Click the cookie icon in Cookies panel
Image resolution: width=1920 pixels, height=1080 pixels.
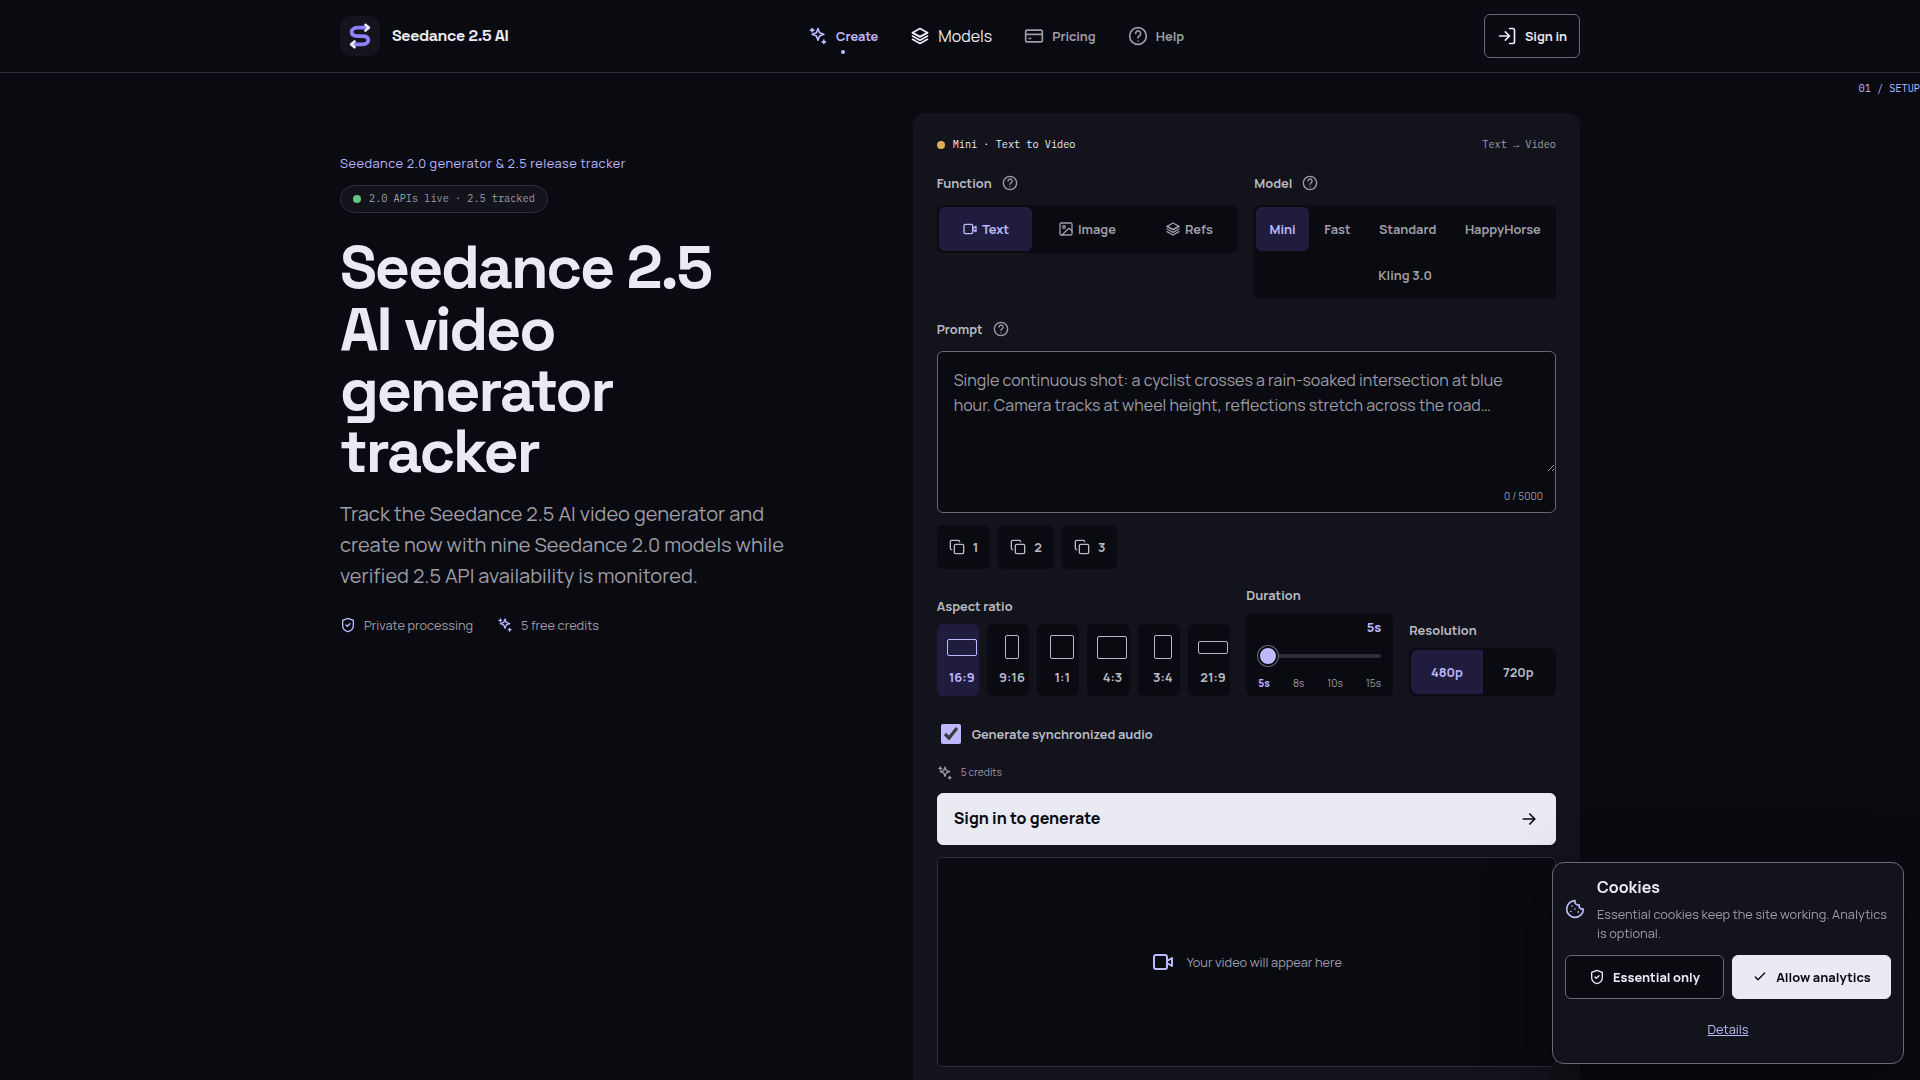point(1575,909)
